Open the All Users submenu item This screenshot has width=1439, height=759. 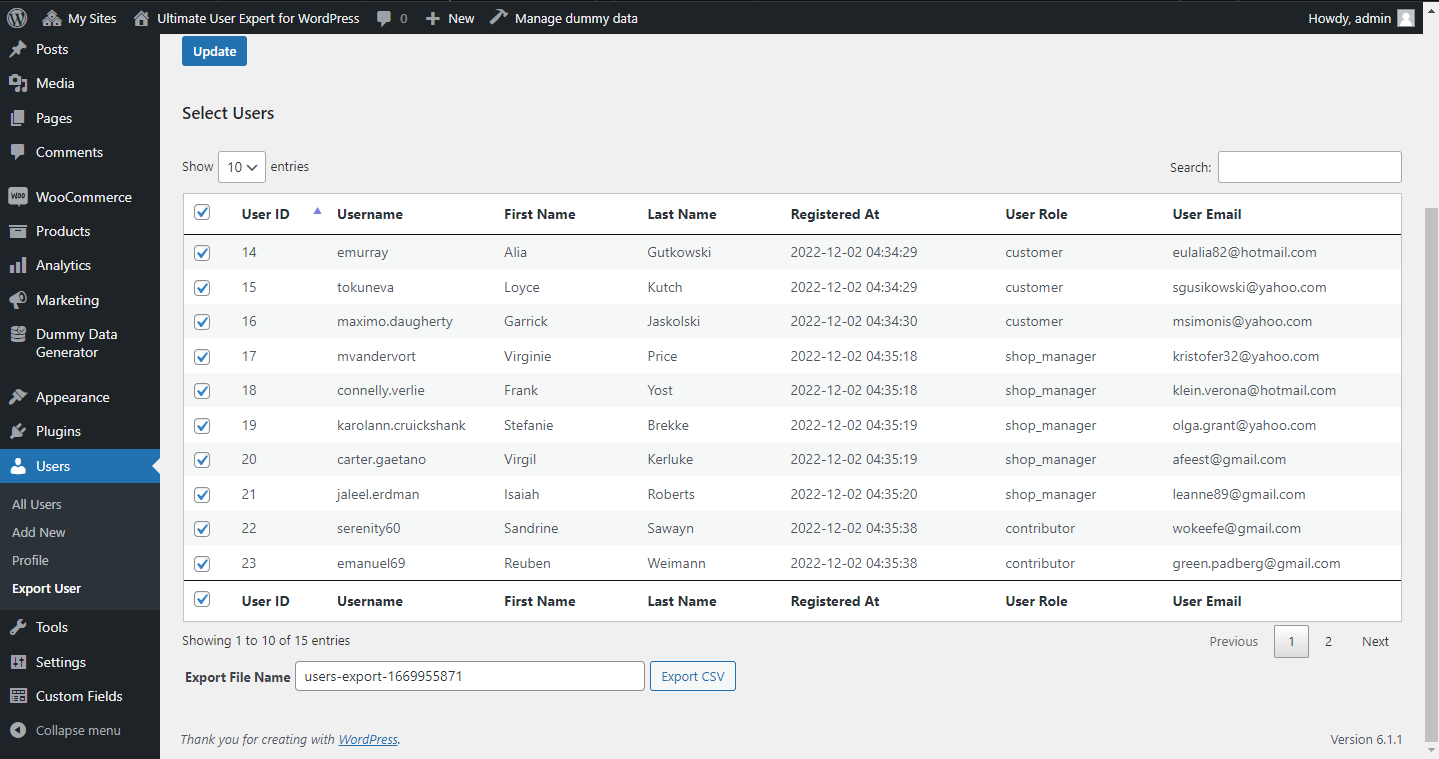coord(37,504)
